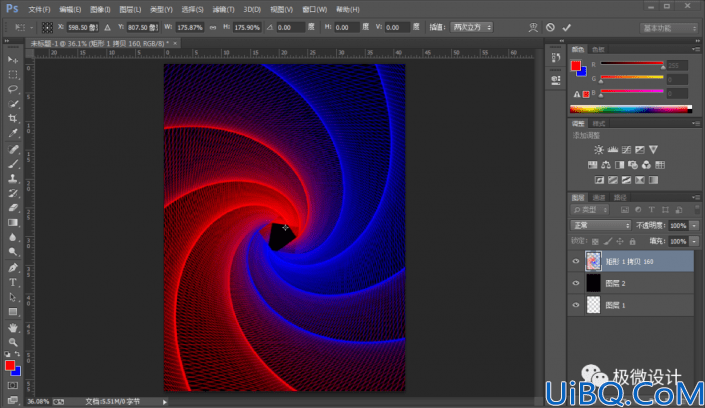
Task: Toggle Quick Mask mode in toolbox
Action: pos(13,386)
